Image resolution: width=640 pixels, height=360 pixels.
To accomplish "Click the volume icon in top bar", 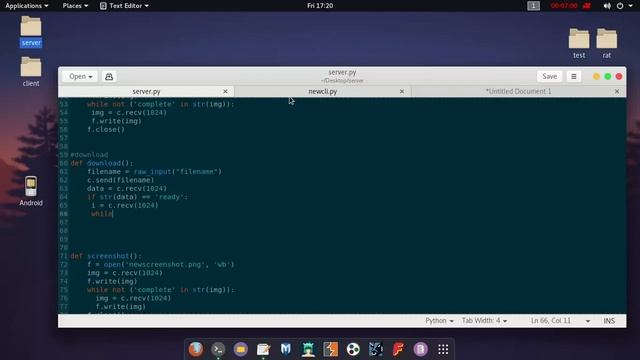I will pyautogui.click(x=607, y=6).
